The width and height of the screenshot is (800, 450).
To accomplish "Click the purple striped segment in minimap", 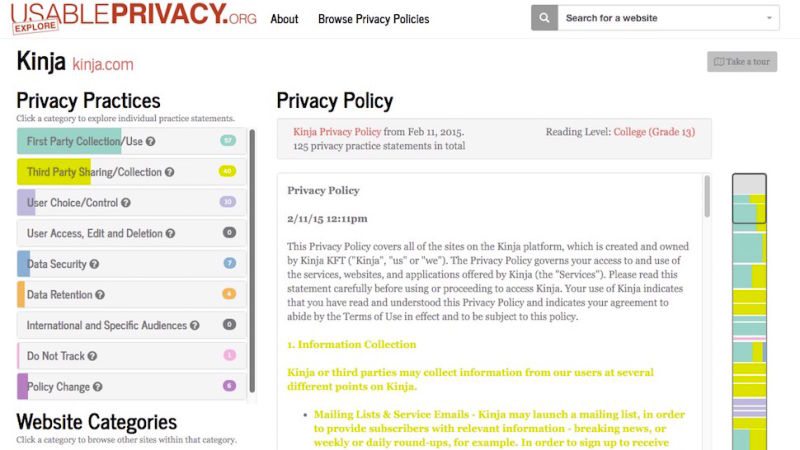I will point(749,408).
